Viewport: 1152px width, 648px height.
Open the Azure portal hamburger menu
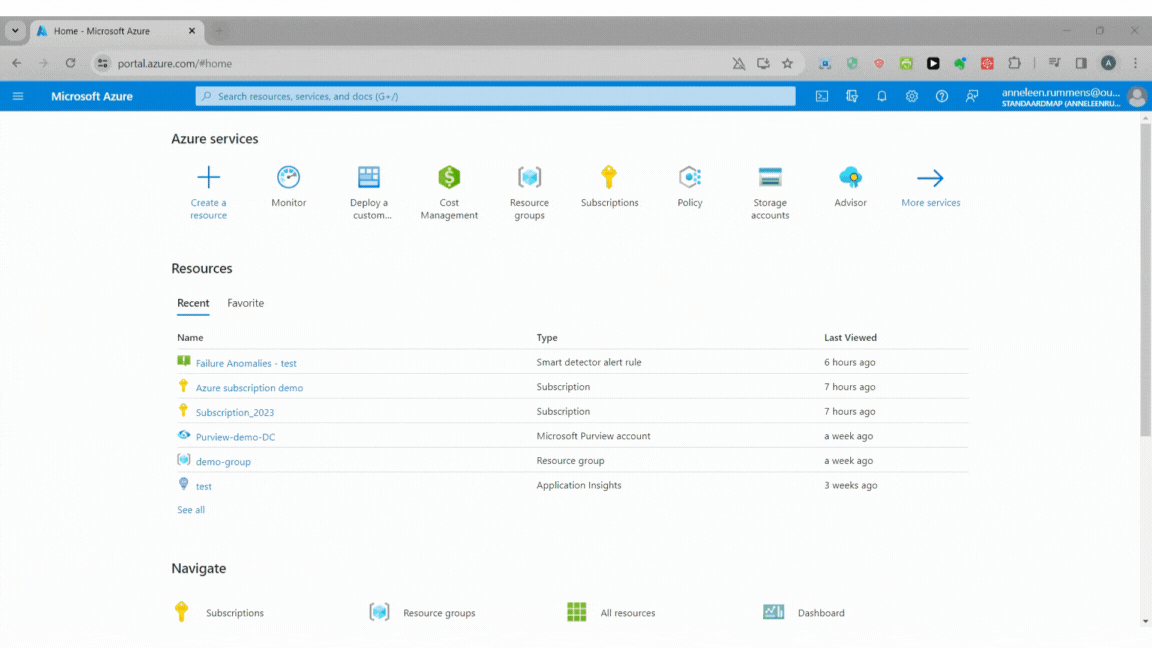point(18,96)
